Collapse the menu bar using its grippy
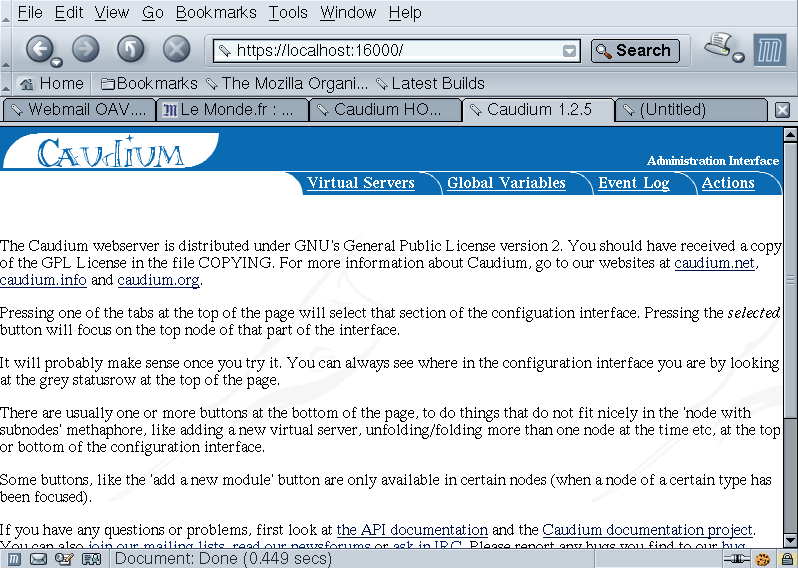798x568 pixels. click(x=6, y=13)
